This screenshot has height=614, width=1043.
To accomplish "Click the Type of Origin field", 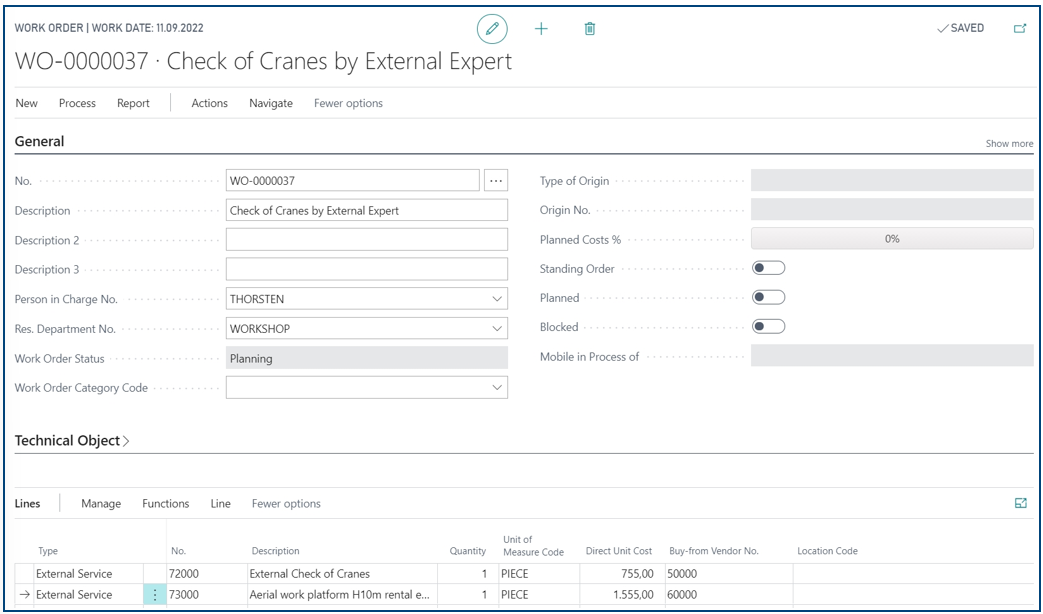I will click(x=892, y=180).
